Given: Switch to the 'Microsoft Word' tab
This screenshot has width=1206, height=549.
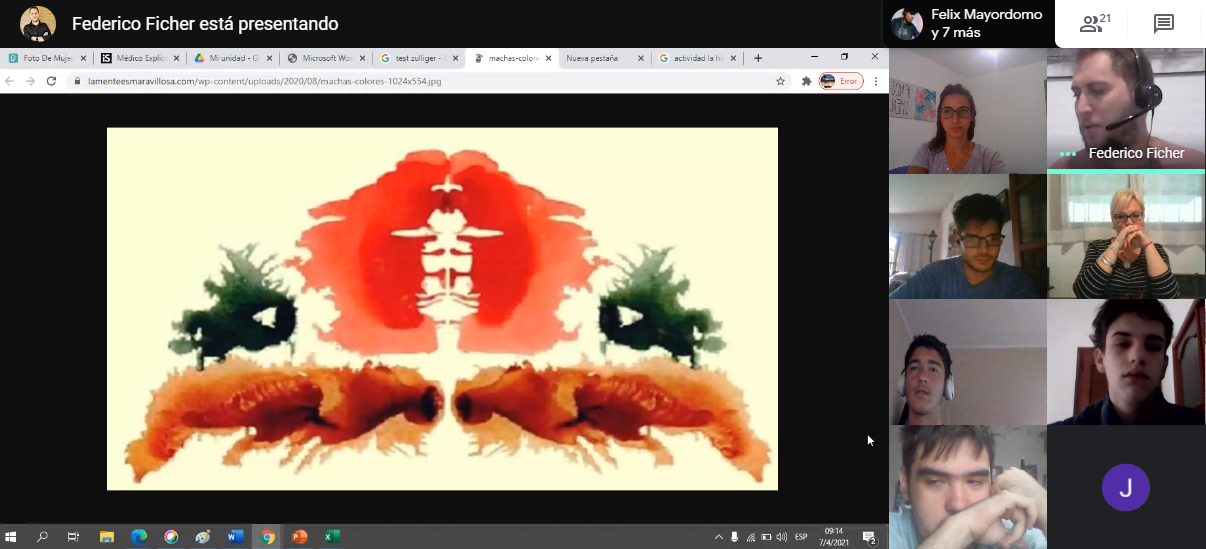Looking at the screenshot, I should [x=325, y=58].
